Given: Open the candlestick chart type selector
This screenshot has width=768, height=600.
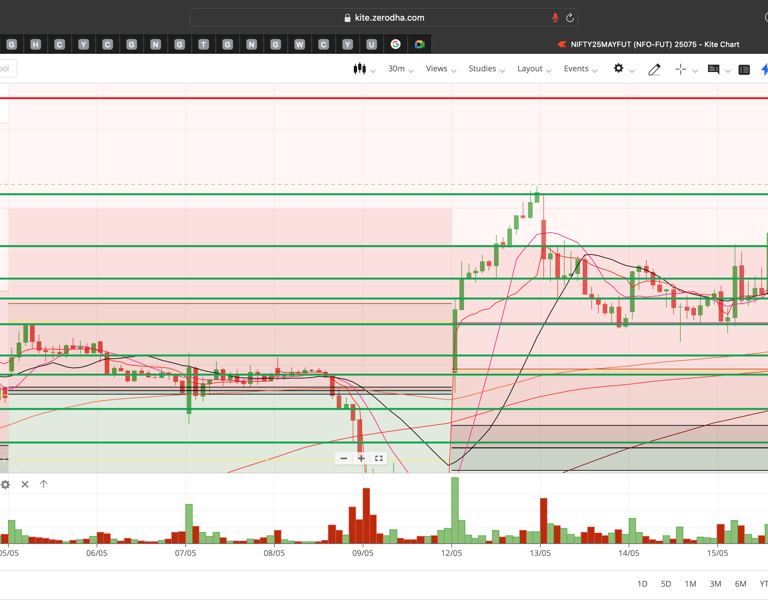Looking at the screenshot, I should tap(364, 69).
